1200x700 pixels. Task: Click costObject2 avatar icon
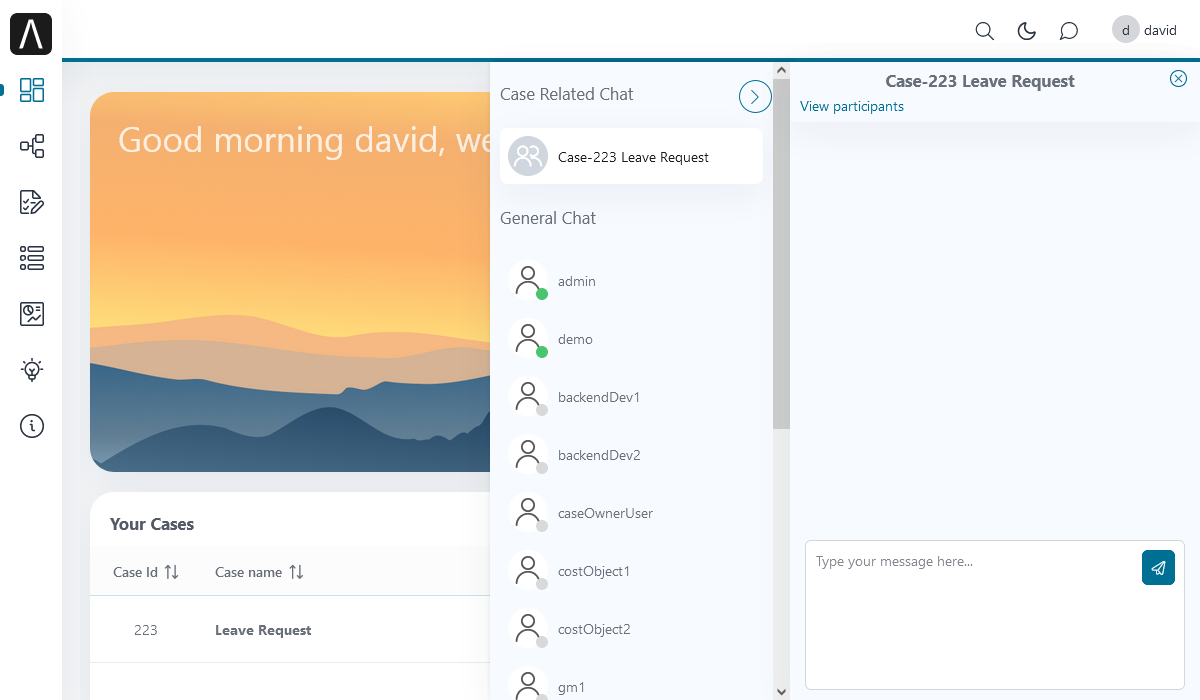(528, 629)
